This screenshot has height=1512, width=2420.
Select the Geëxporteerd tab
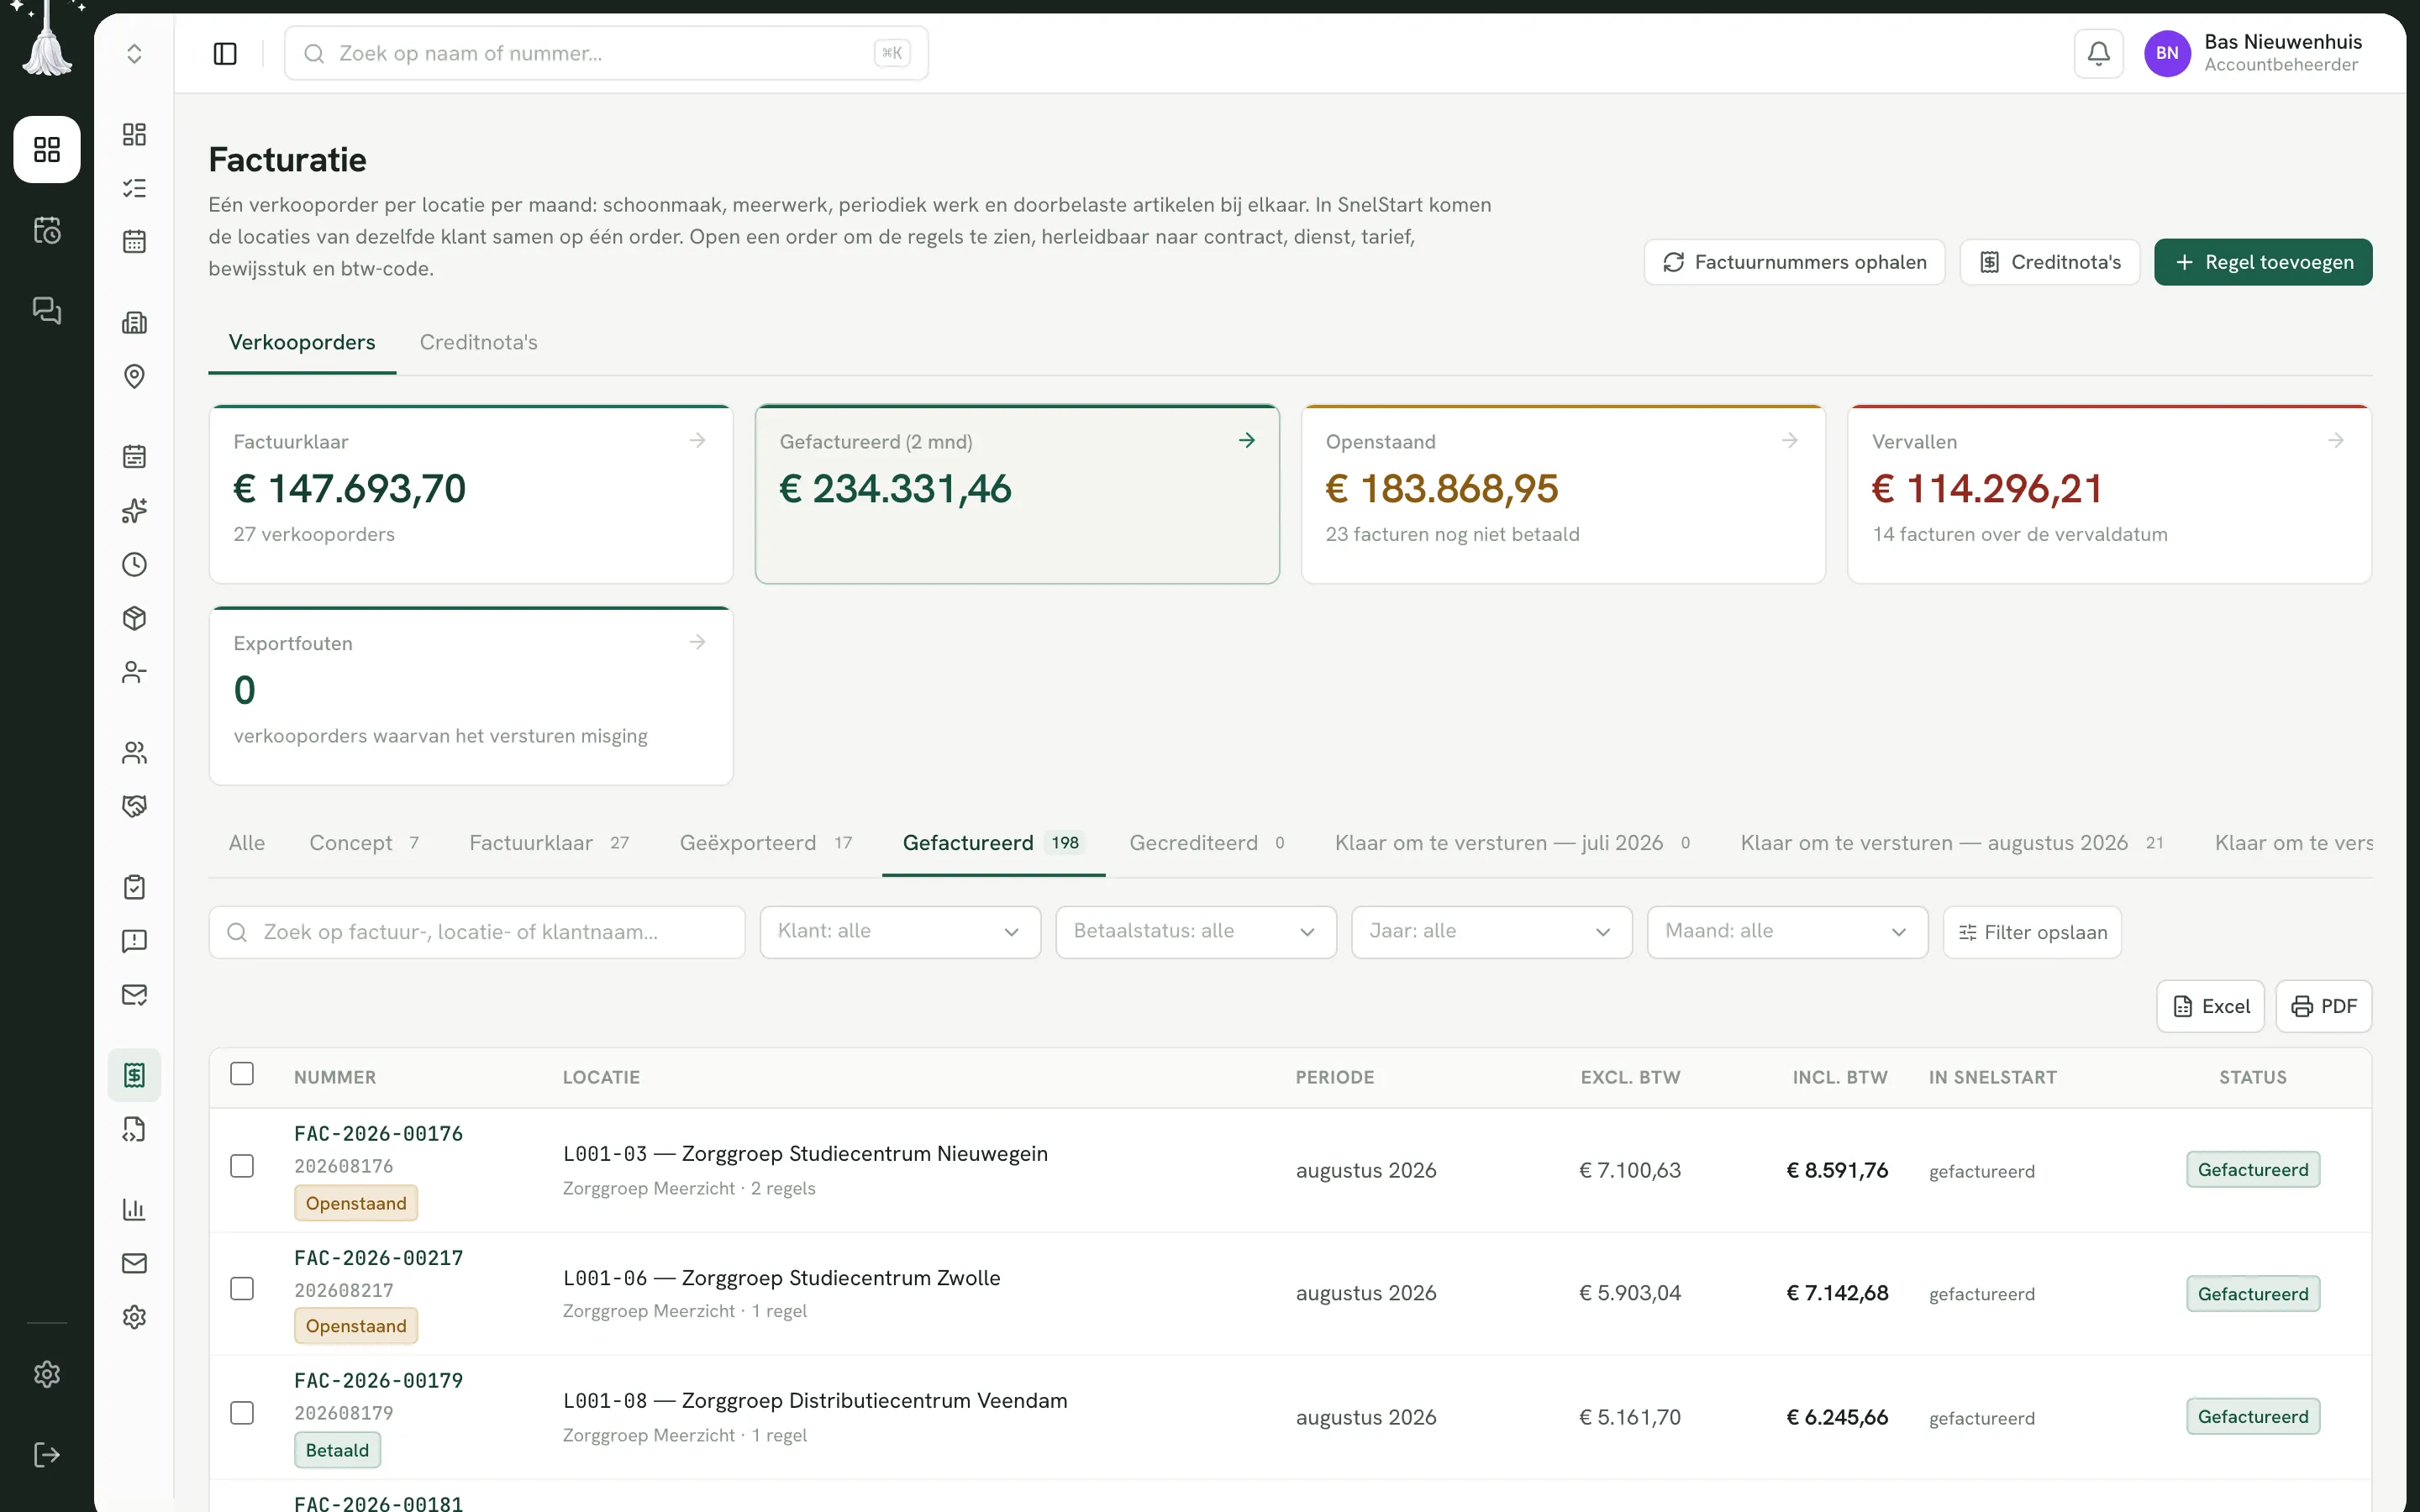(766, 843)
